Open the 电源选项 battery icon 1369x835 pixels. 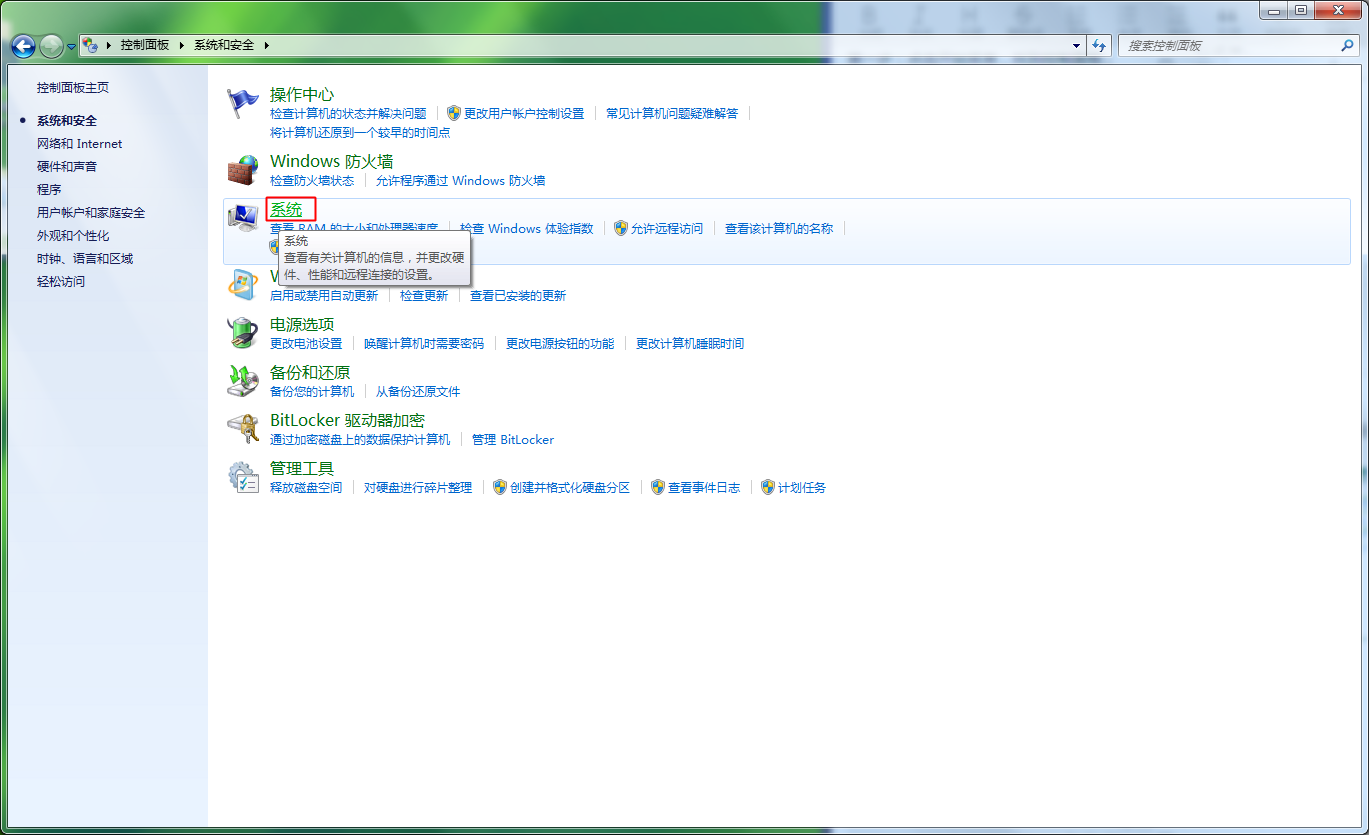click(x=243, y=333)
